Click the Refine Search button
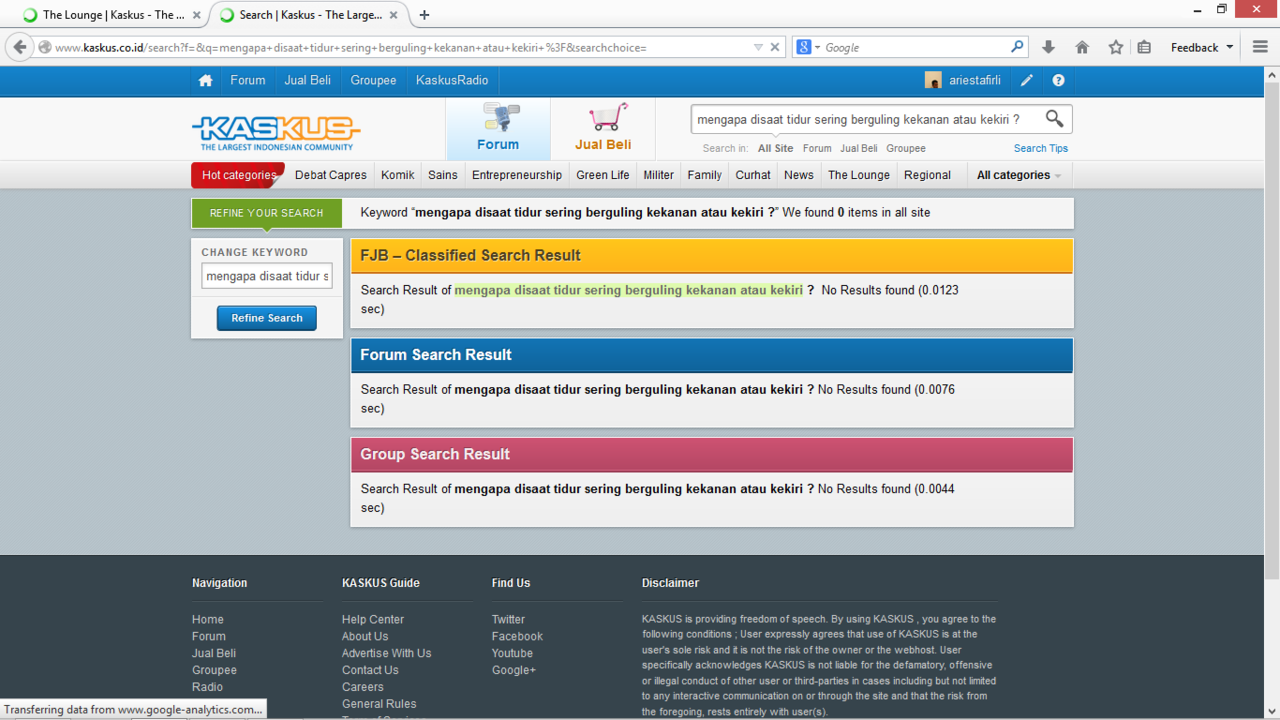The image size is (1280, 720). (267, 318)
